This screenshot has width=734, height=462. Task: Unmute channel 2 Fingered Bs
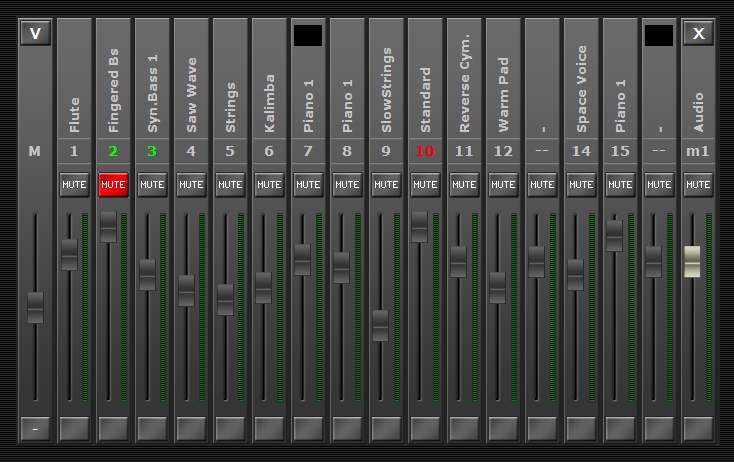coord(113,184)
